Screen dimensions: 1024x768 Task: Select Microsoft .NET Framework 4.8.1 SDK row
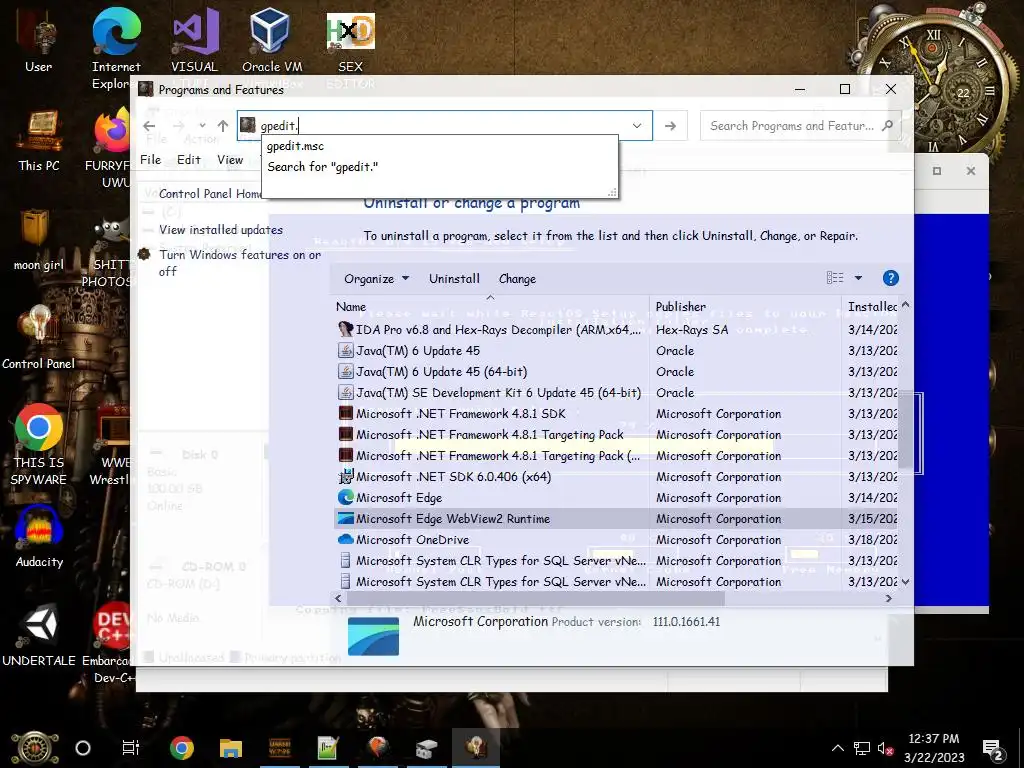click(615, 413)
